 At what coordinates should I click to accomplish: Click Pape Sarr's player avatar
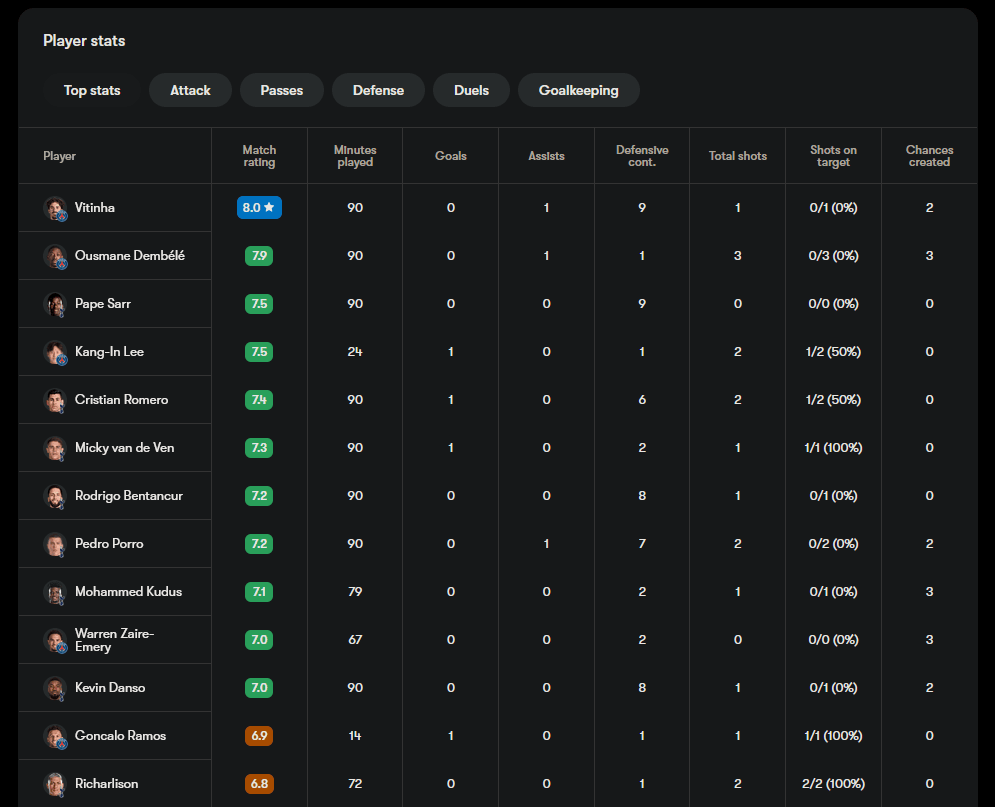[x=55, y=304]
